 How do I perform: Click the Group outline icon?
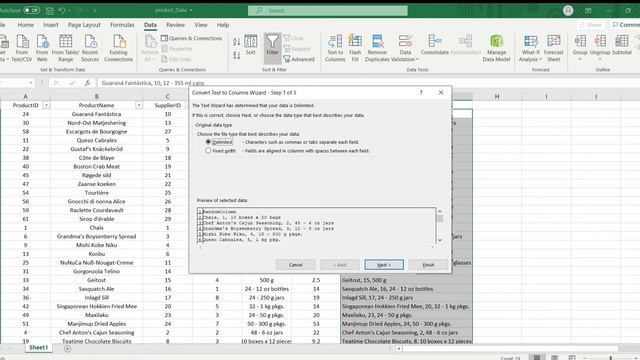pyautogui.click(x=580, y=47)
